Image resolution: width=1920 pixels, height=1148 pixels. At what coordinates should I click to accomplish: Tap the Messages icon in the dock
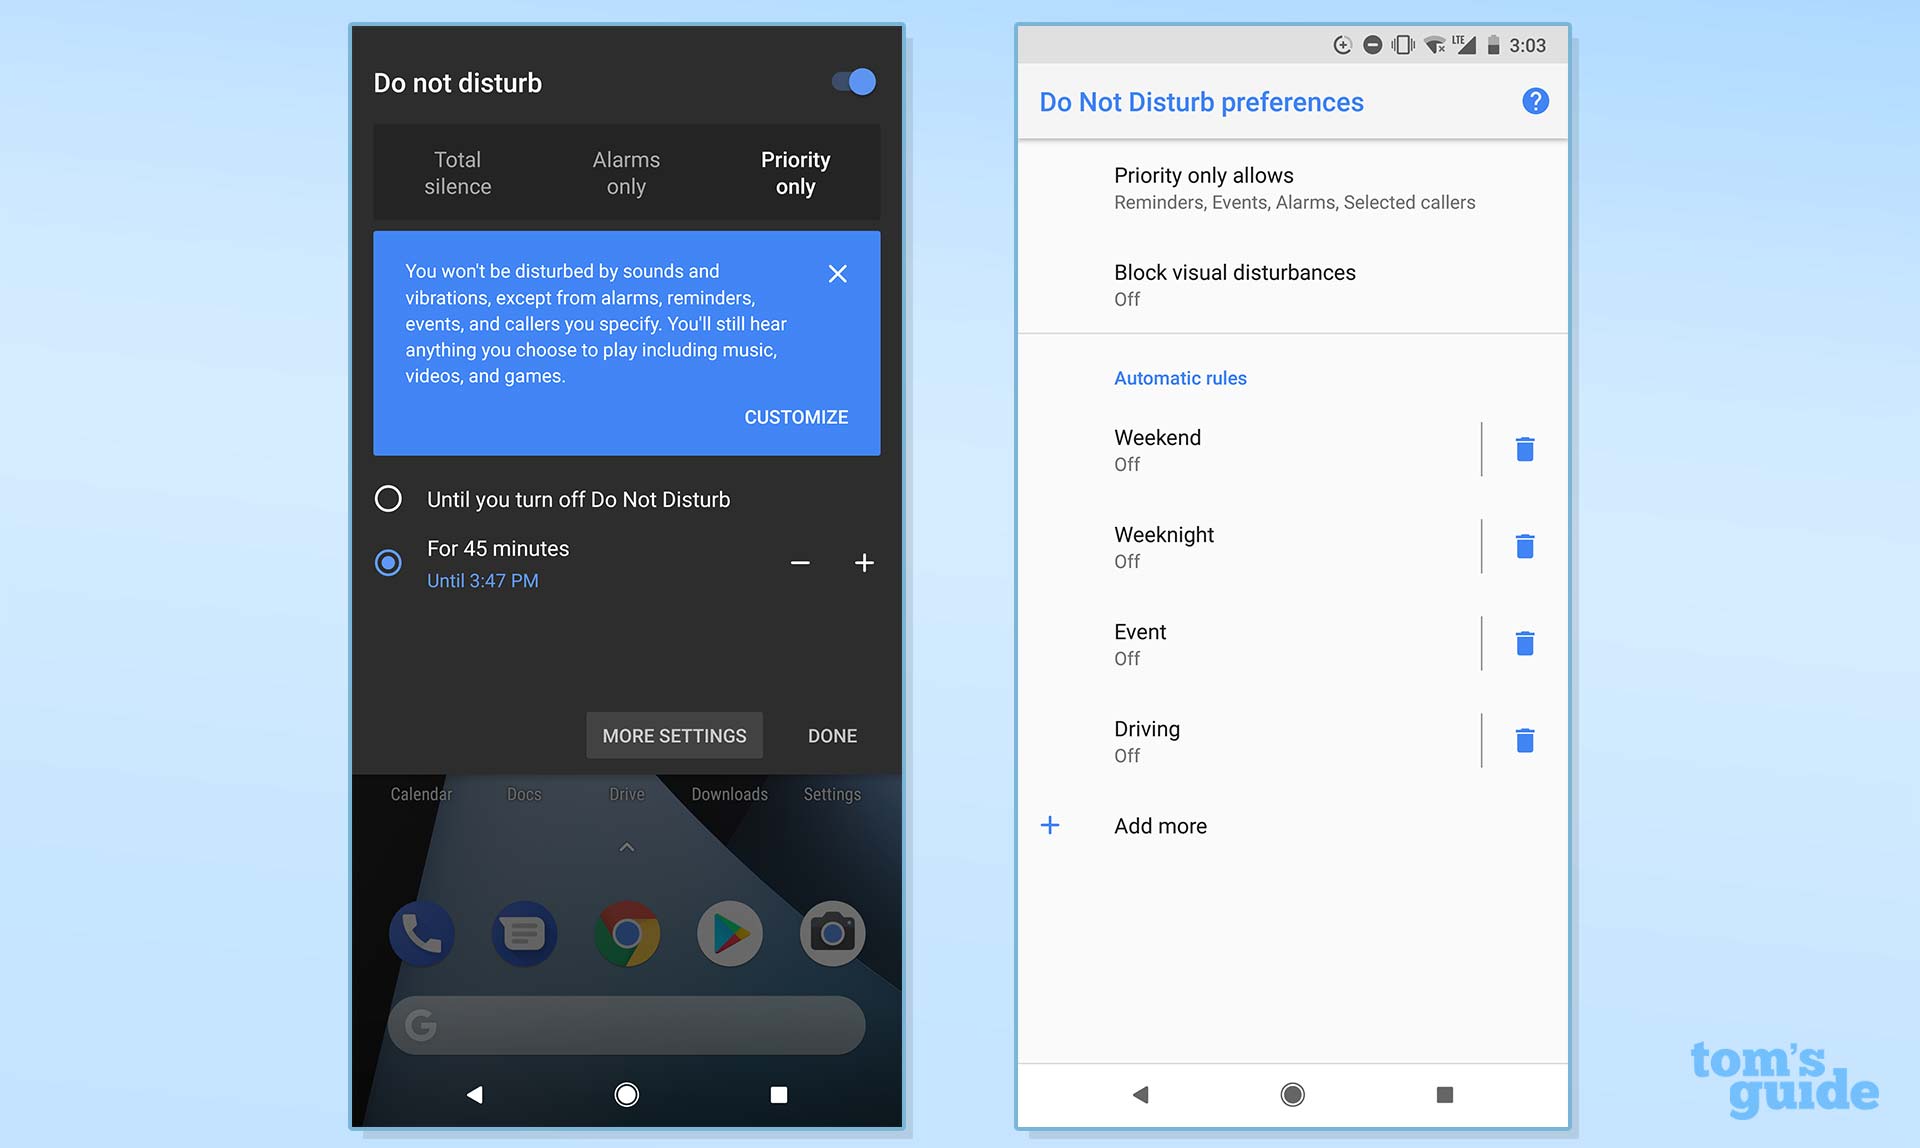click(x=523, y=933)
